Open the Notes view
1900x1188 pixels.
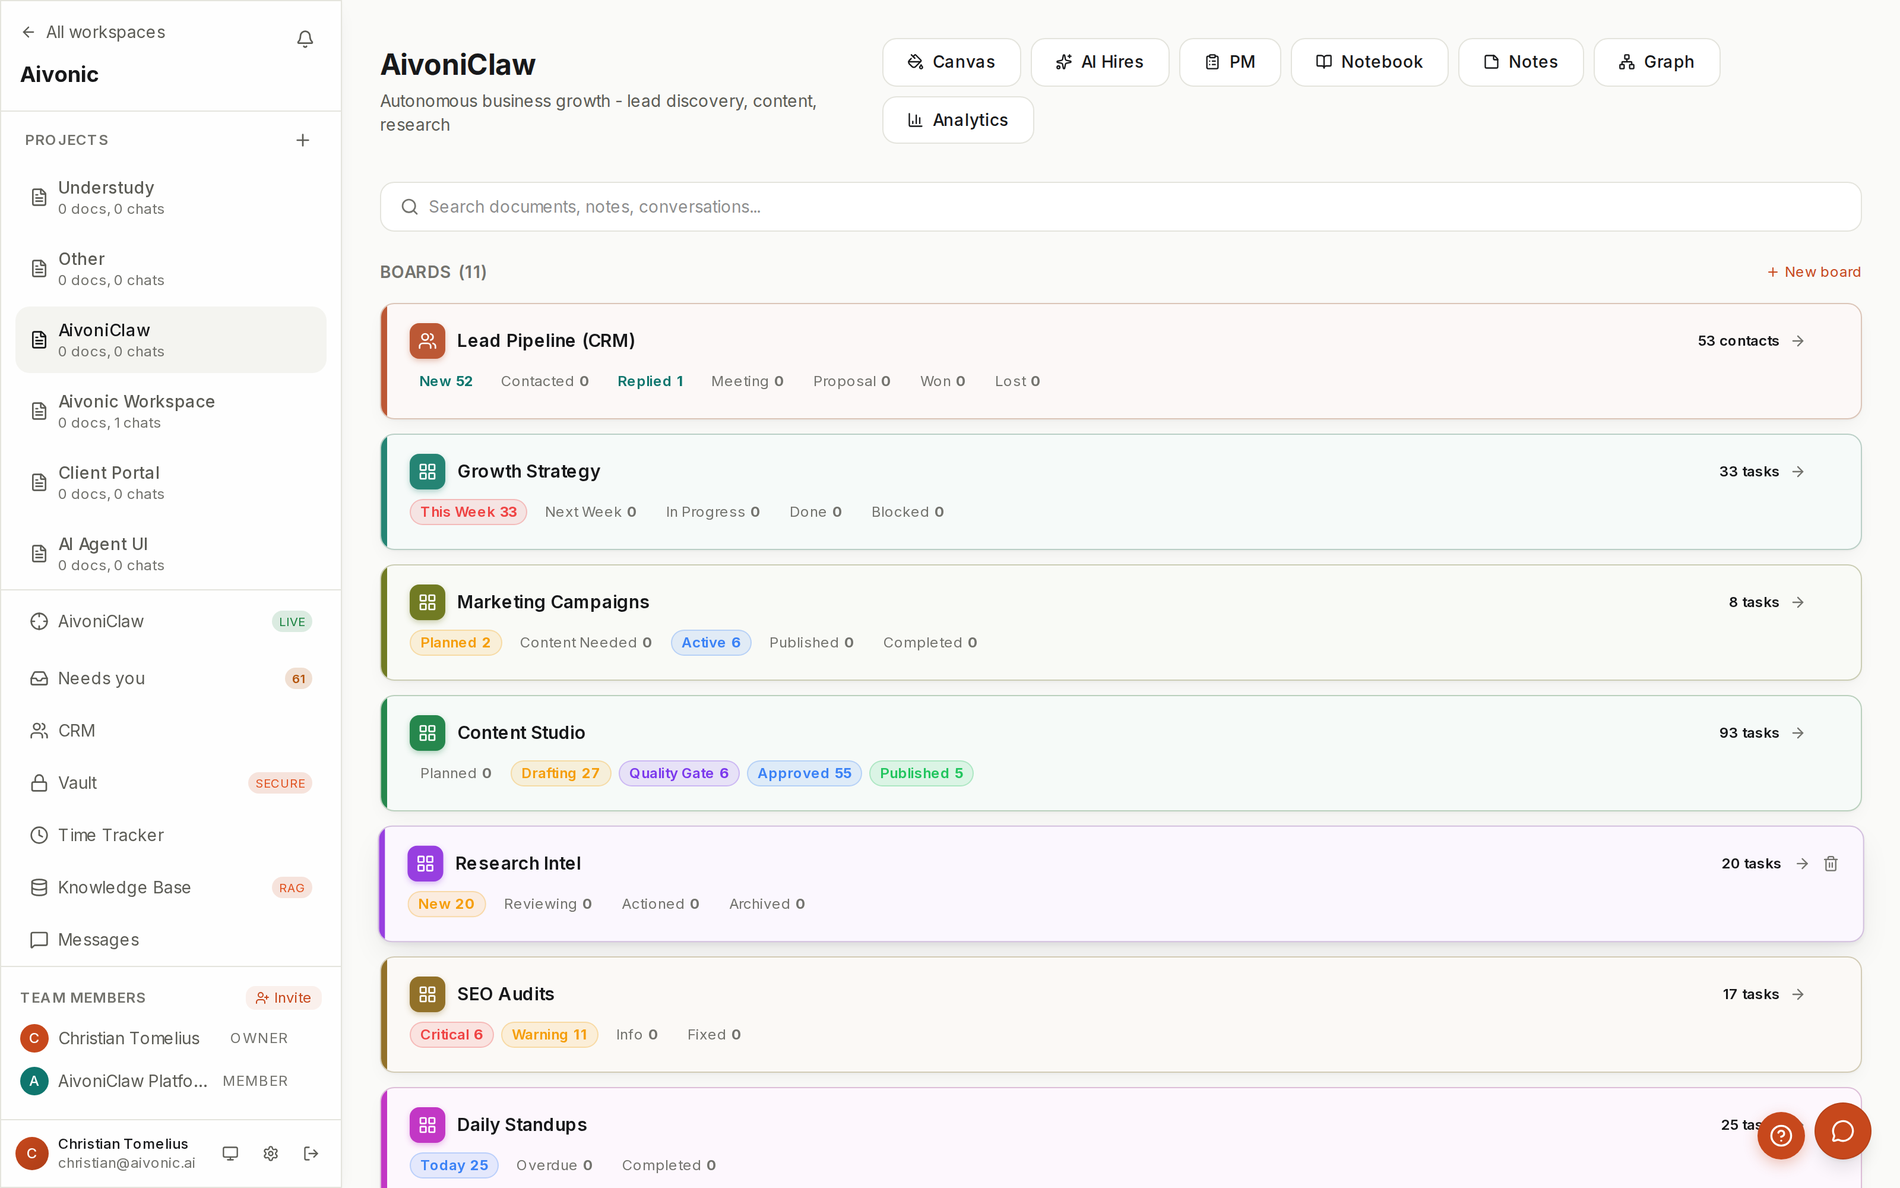tap(1520, 62)
